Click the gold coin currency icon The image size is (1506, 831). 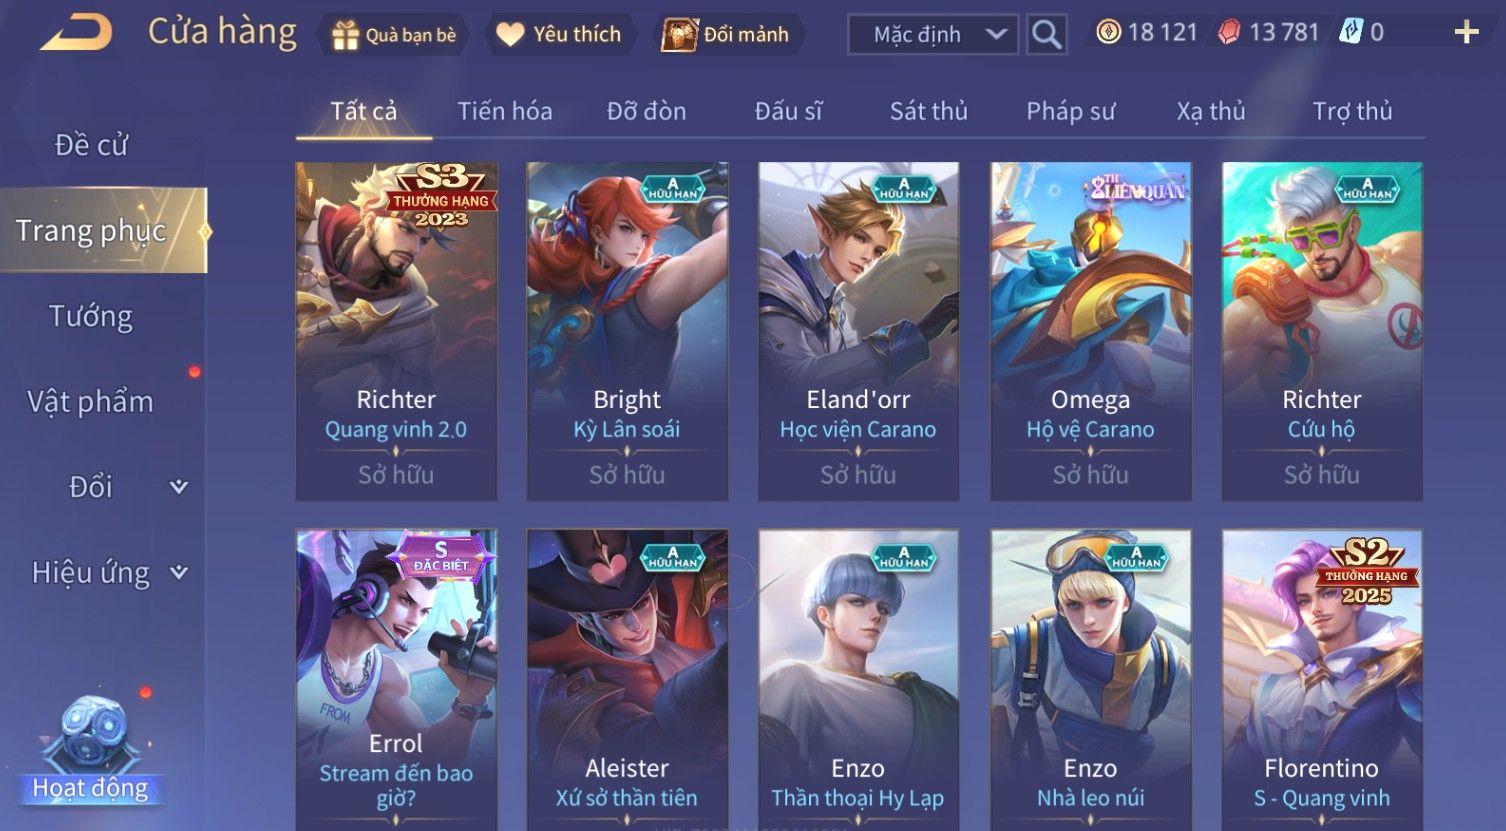1108,32
